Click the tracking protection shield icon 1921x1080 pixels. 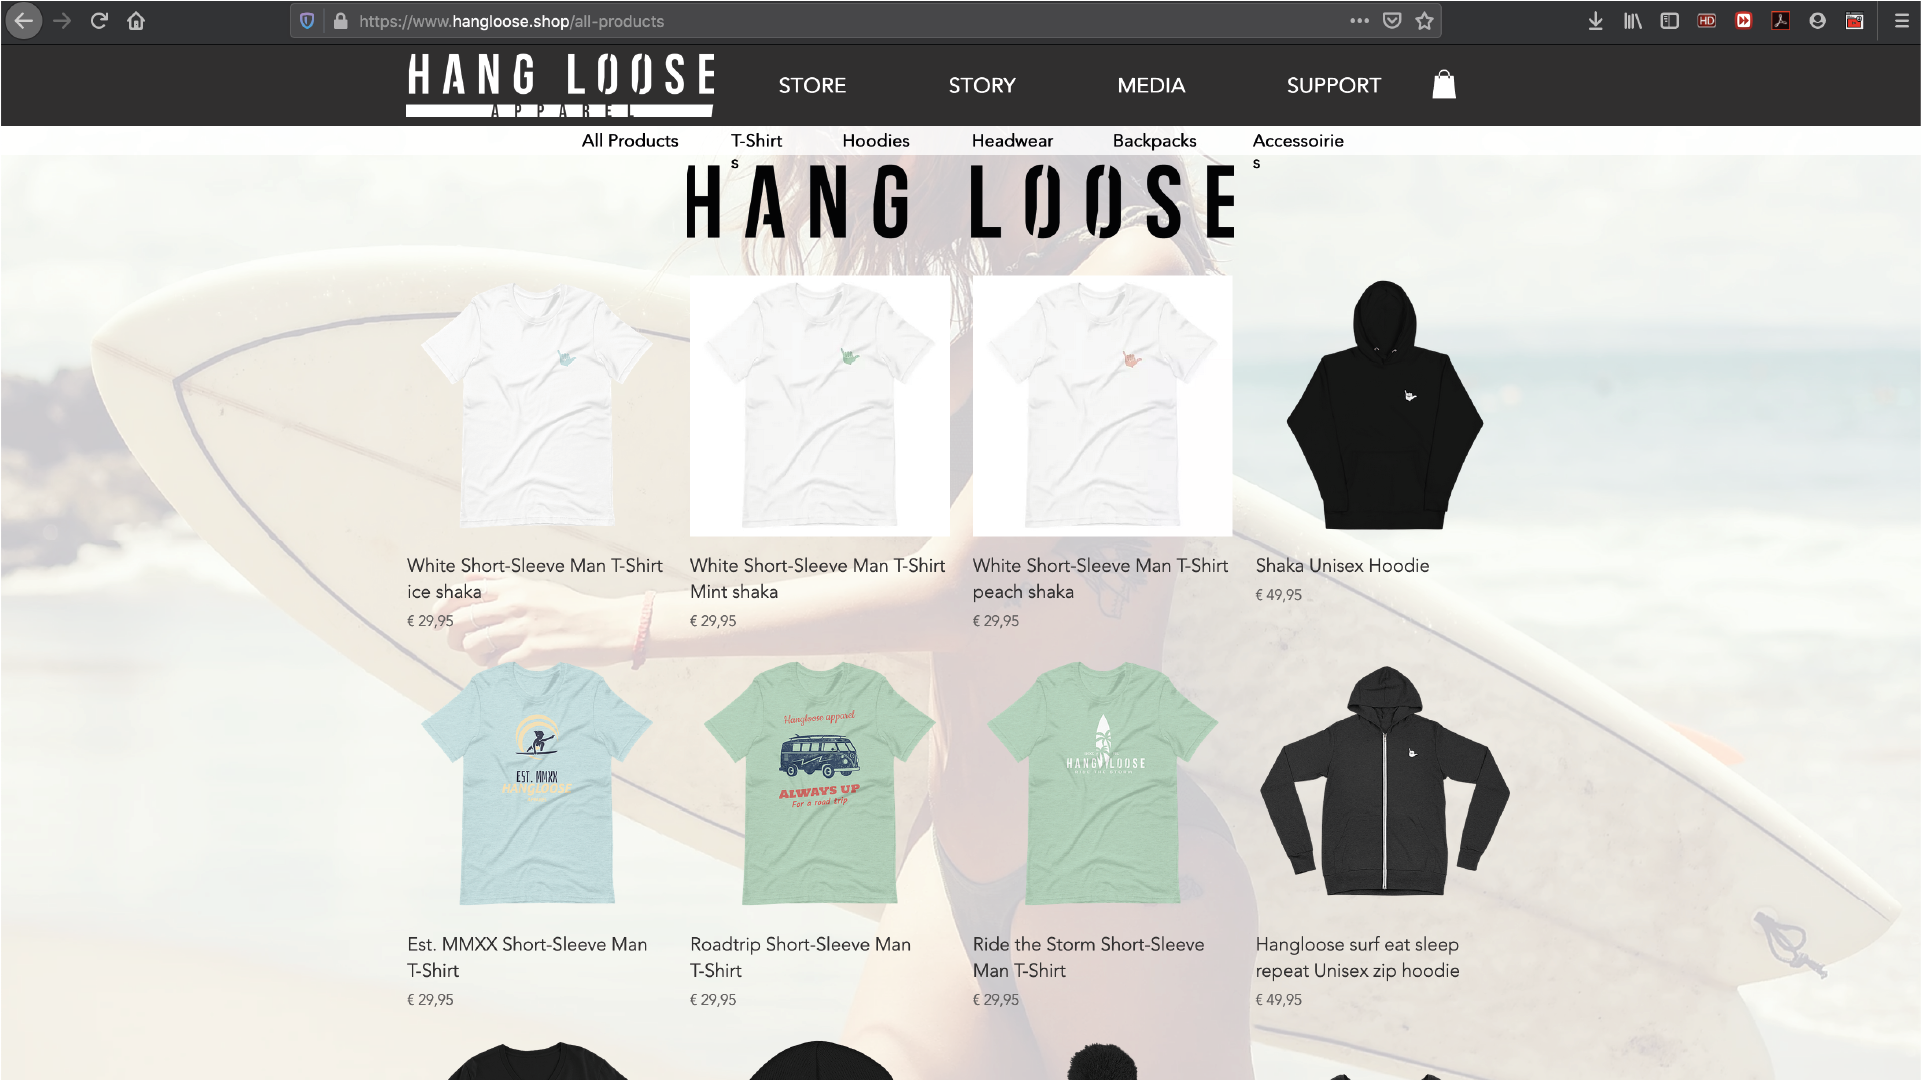point(307,21)
